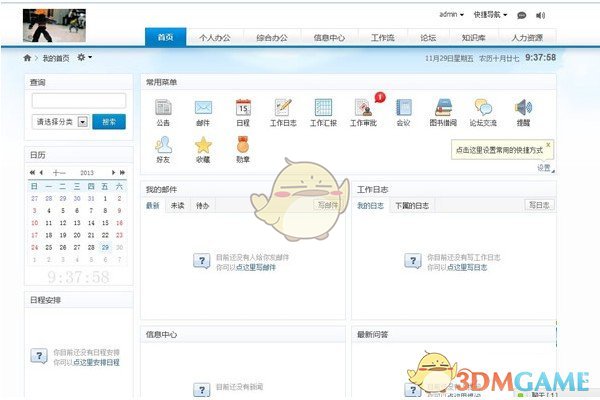Image resolution: width=600 pixels, height=400 pixels.
Task: Go to next month in calendar
Action: tap(113, 173)
